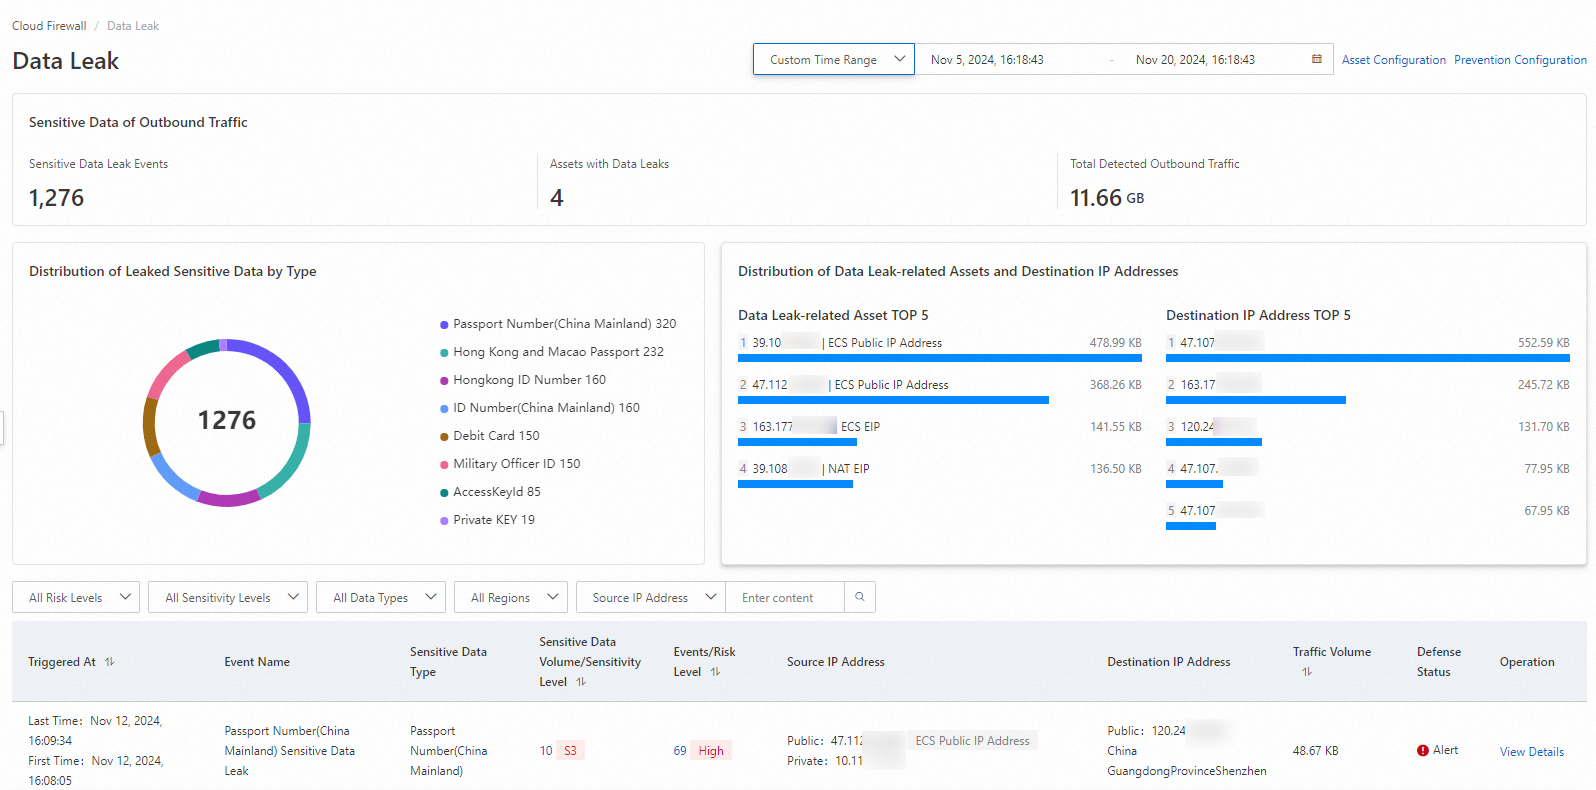Click ECS Public IP Address tag in row
The image size is (1596, 790).
click(972, 741)
